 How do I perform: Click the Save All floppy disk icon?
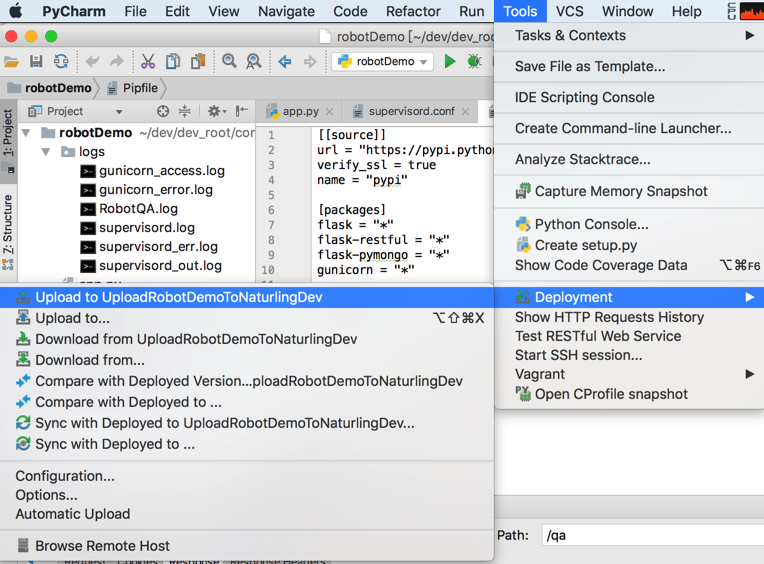(36, 61)
